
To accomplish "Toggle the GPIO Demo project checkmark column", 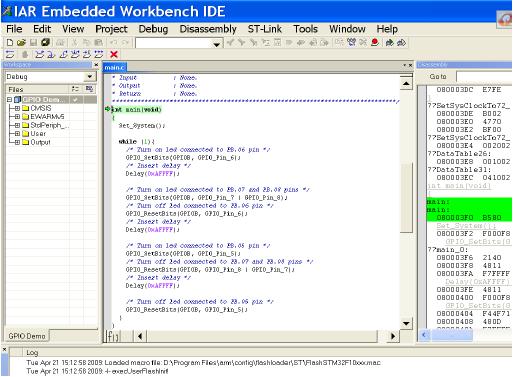I will click(76, 99).
